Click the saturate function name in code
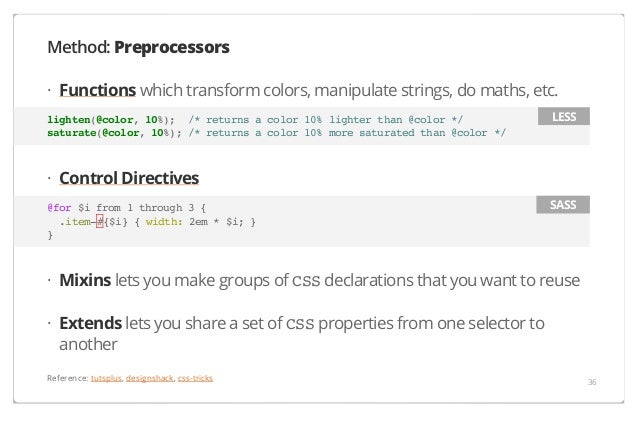Viewport: 638px width, 434px height. 72,133
